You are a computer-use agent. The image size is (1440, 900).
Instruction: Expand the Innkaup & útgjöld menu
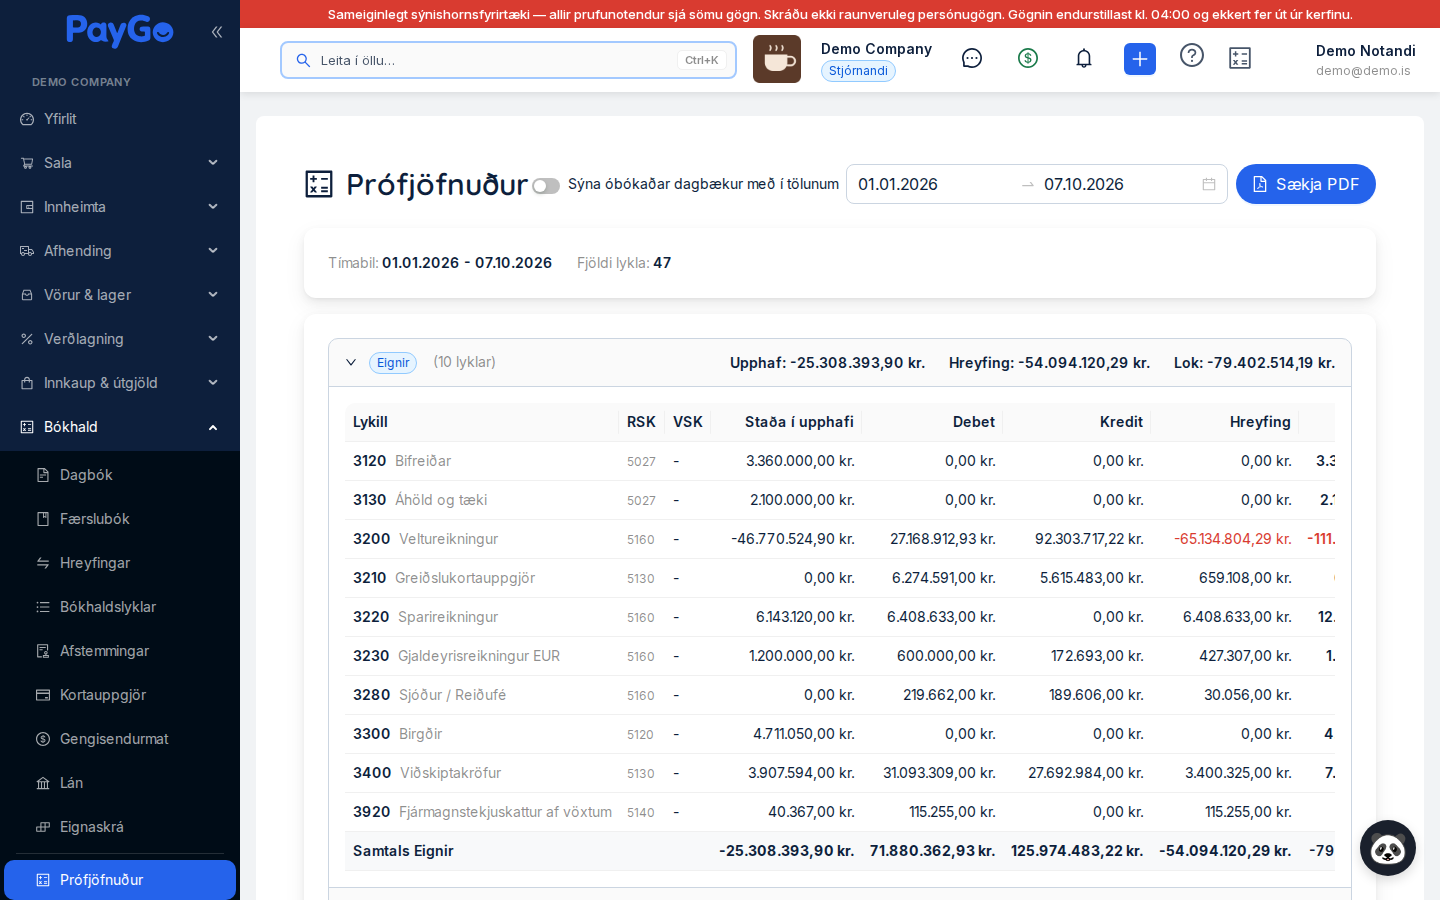pyautogui.click(x=120, y=383)
